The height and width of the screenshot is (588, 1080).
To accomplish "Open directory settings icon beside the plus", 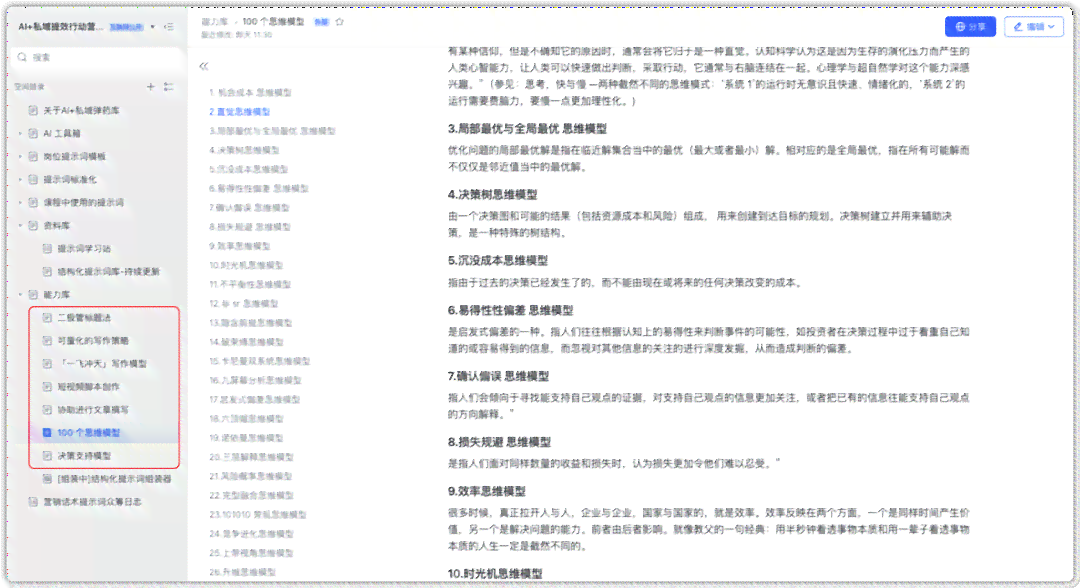I will [x=169, y=87].
